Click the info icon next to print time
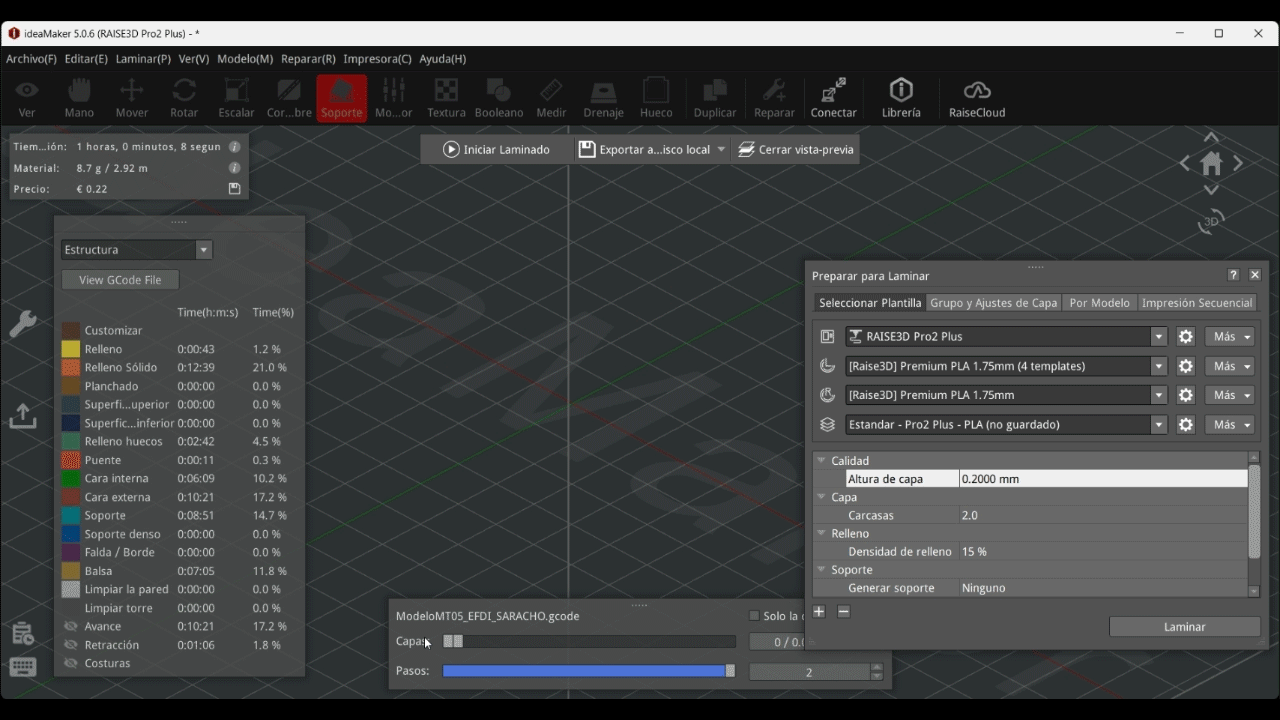The image size is (1280, 720). (x=234, y=147)
